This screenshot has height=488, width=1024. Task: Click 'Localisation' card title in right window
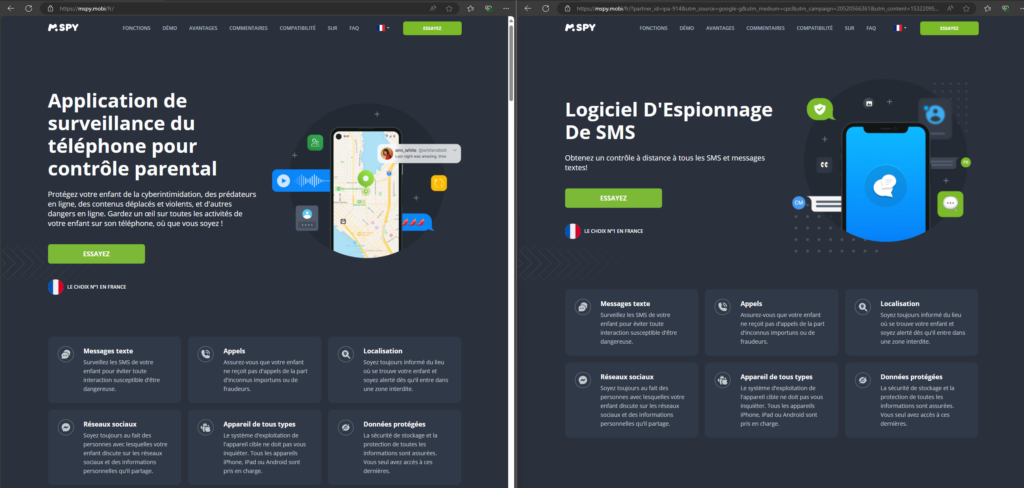[900, 304]
